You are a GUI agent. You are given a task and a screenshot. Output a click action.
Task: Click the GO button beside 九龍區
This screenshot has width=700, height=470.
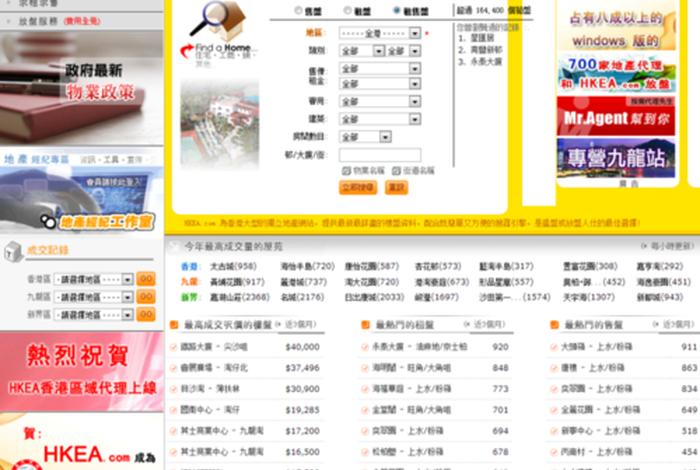point(146,297)
